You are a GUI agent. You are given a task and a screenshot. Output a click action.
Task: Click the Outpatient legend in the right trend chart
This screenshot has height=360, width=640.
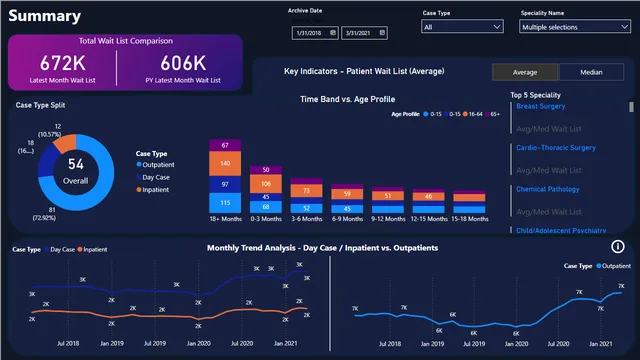[613, 266]
